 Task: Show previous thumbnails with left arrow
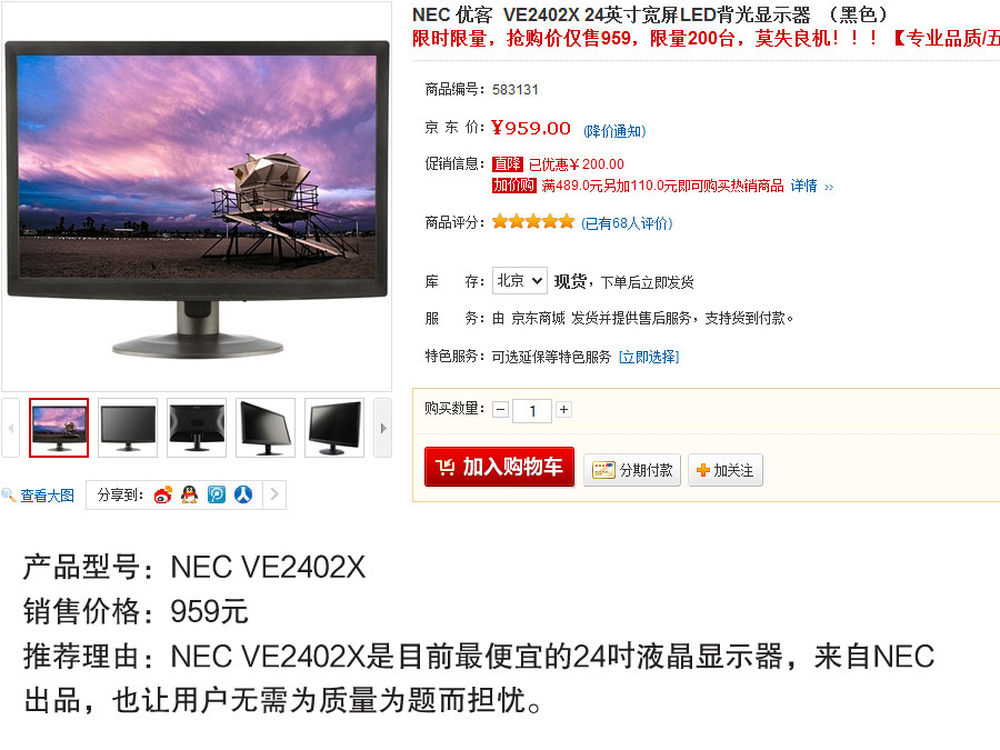10,428
